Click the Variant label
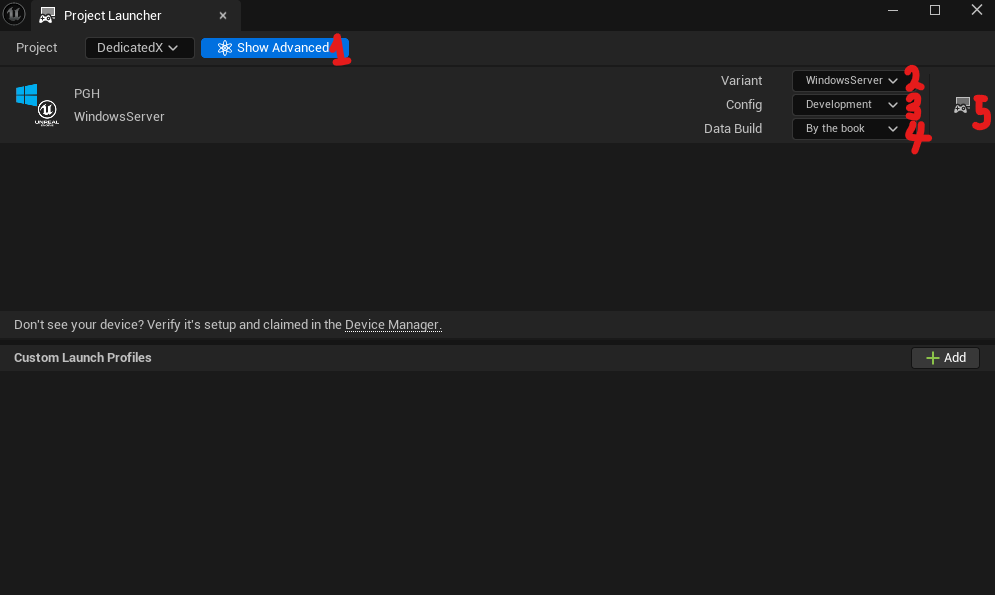This screenshot has height=595, width=995. click(x=741, y=81)
